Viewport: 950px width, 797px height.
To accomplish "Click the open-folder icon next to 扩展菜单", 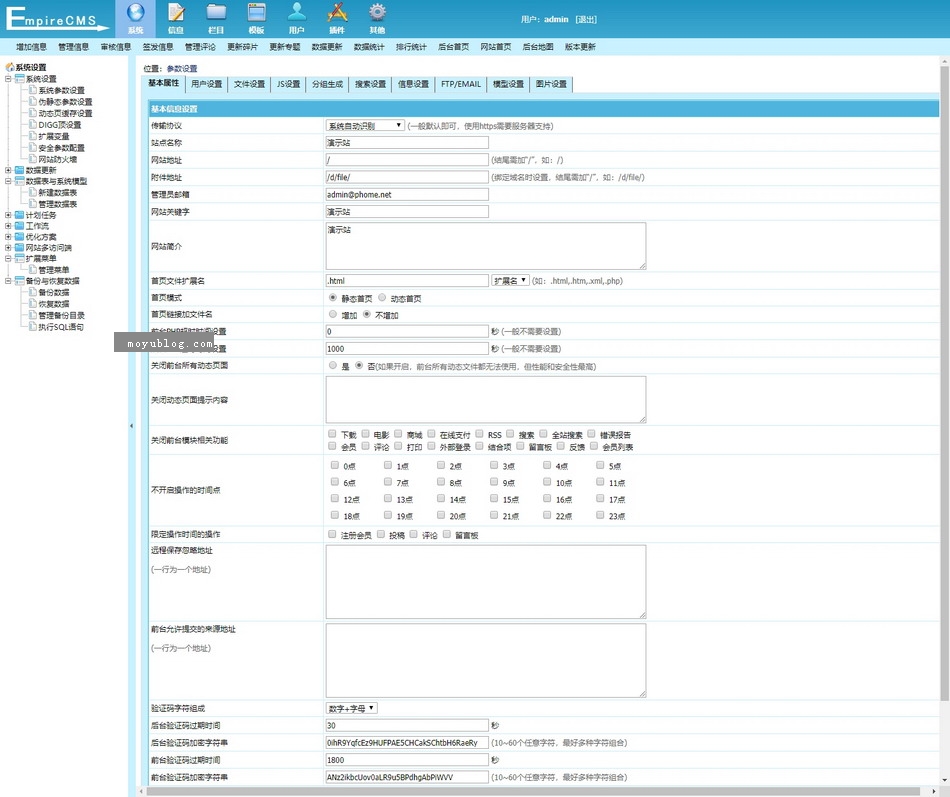I will [x=19, y=259].
